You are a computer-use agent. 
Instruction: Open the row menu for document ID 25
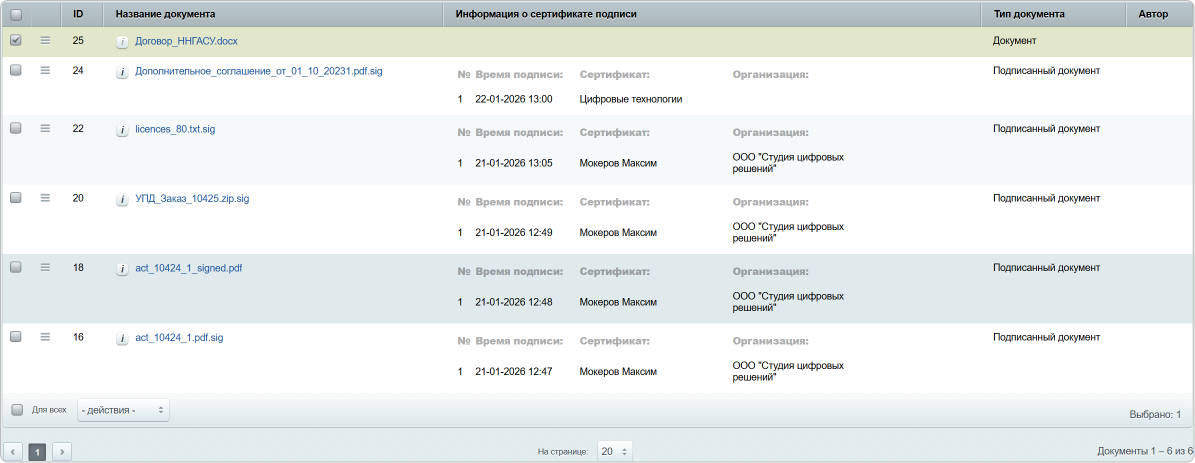45,41
